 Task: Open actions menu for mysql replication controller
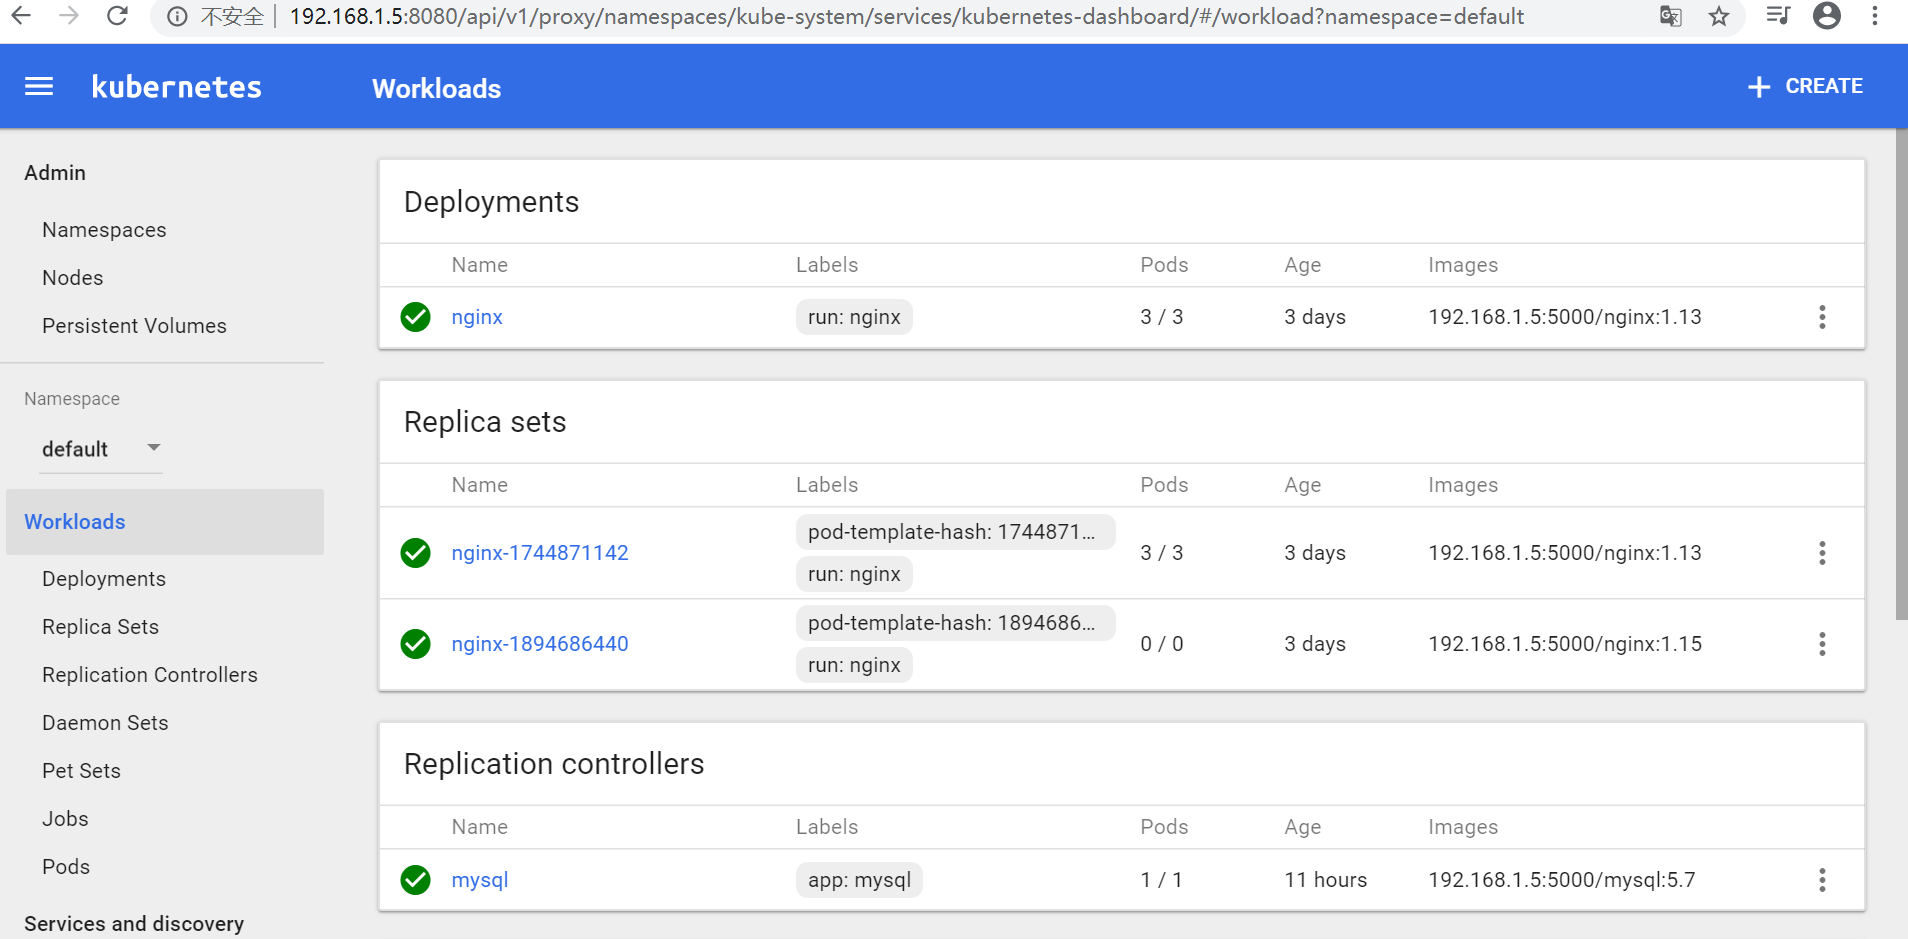[x=1822, y=880]
